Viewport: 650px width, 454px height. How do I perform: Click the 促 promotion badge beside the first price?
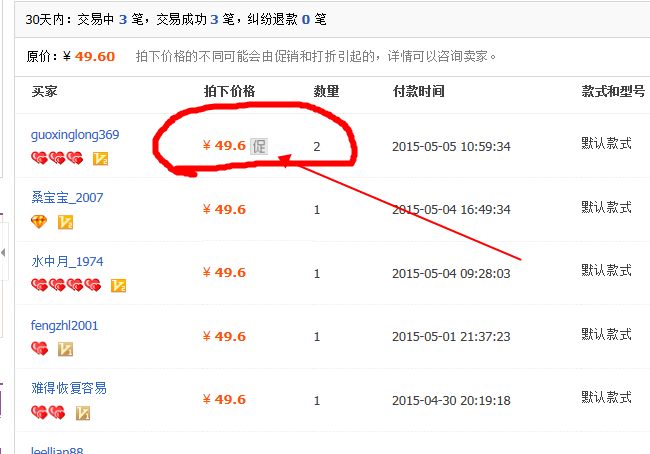click(258, 145)
